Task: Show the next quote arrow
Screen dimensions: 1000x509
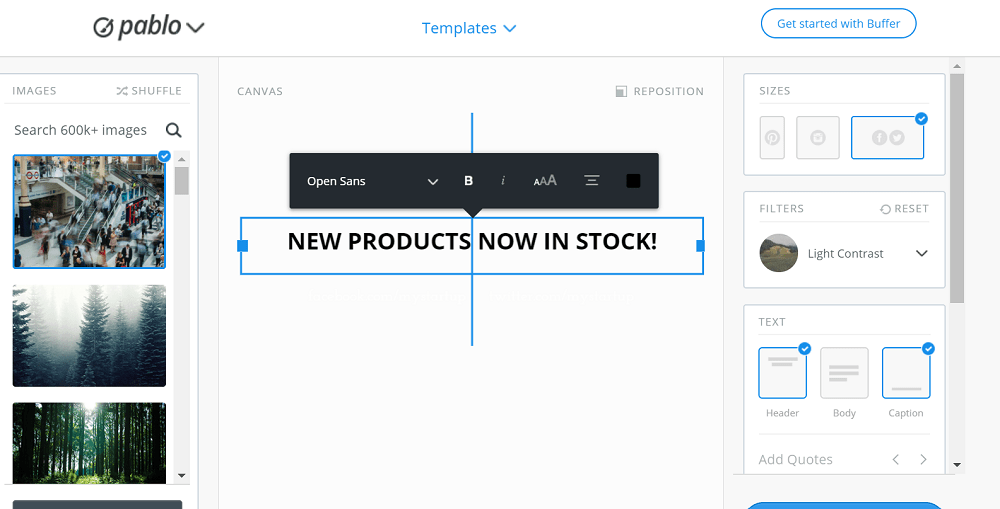Action: point(923,459)
